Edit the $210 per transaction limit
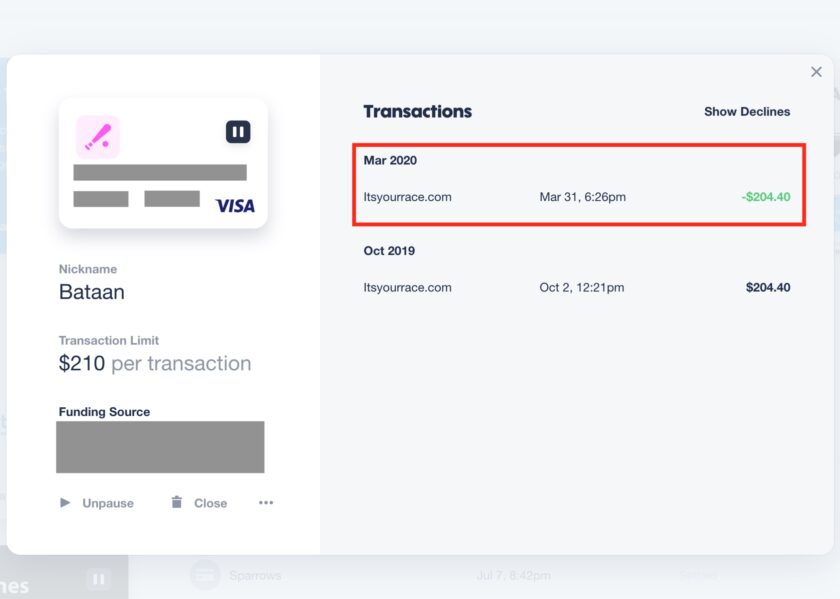This screenshot has width=840, height=599. [155, 363]
